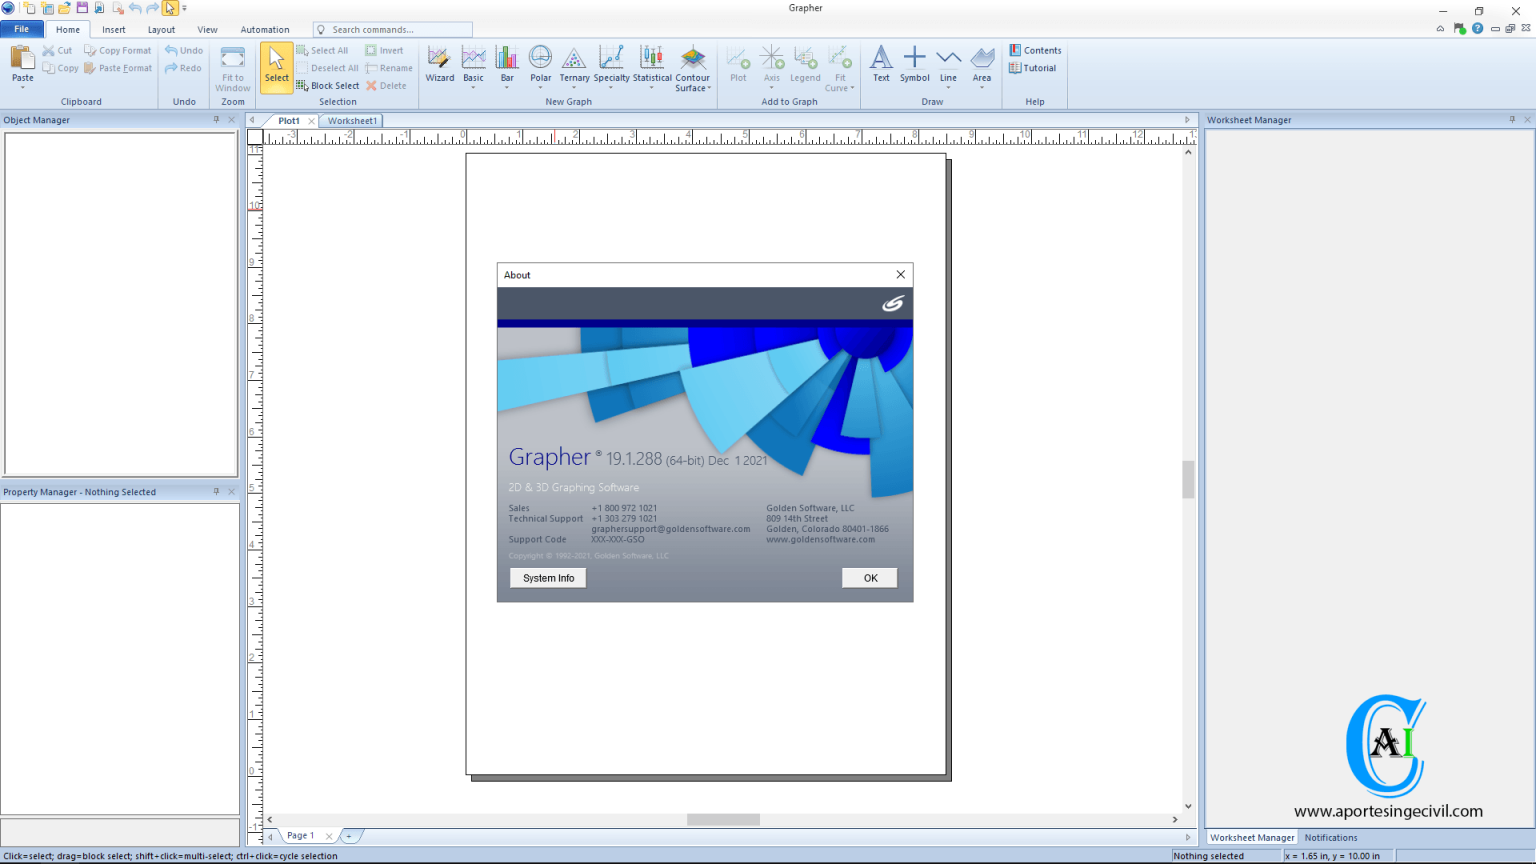Open the Contents help
The width and height of the screenshot is (1536, 864).
click(1036, 50)
